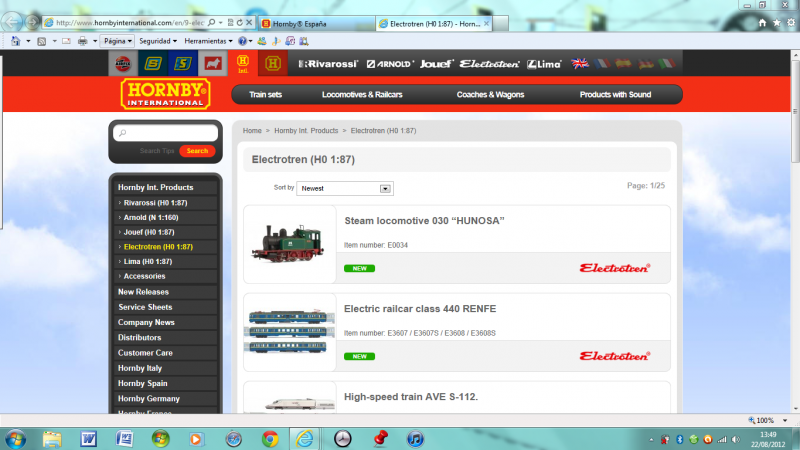Click the dark red Hornby H icon

pyautogui.click(x=272, y=64)
